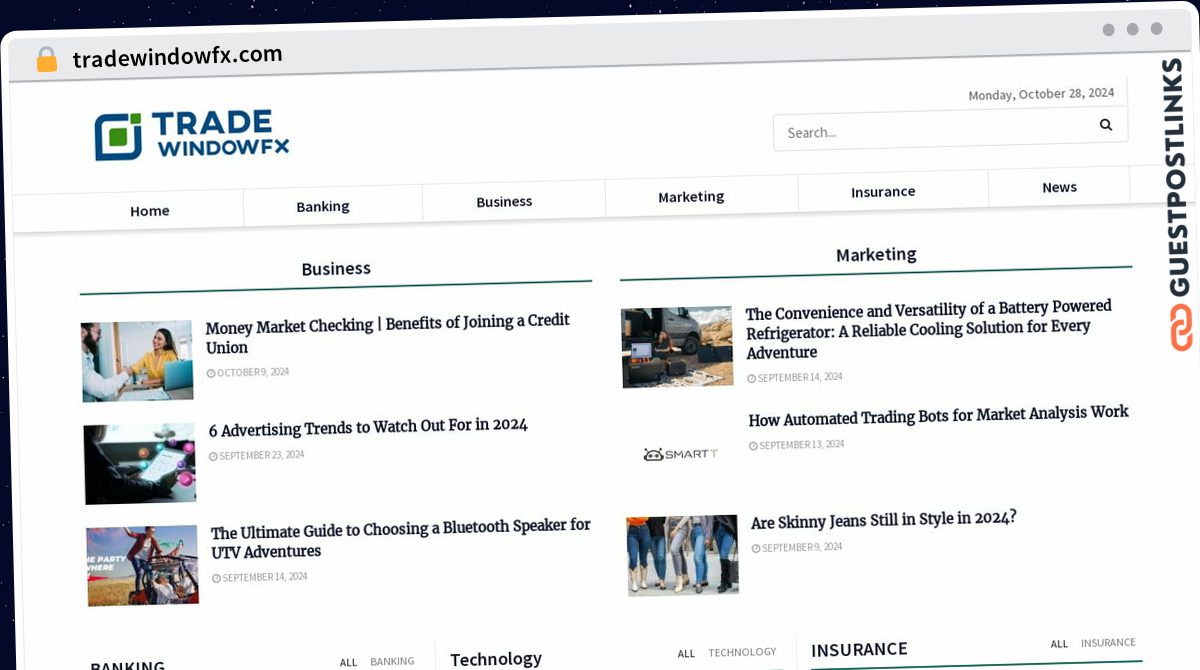
Task: Open the Business menu item
Action: click(504, 201)
